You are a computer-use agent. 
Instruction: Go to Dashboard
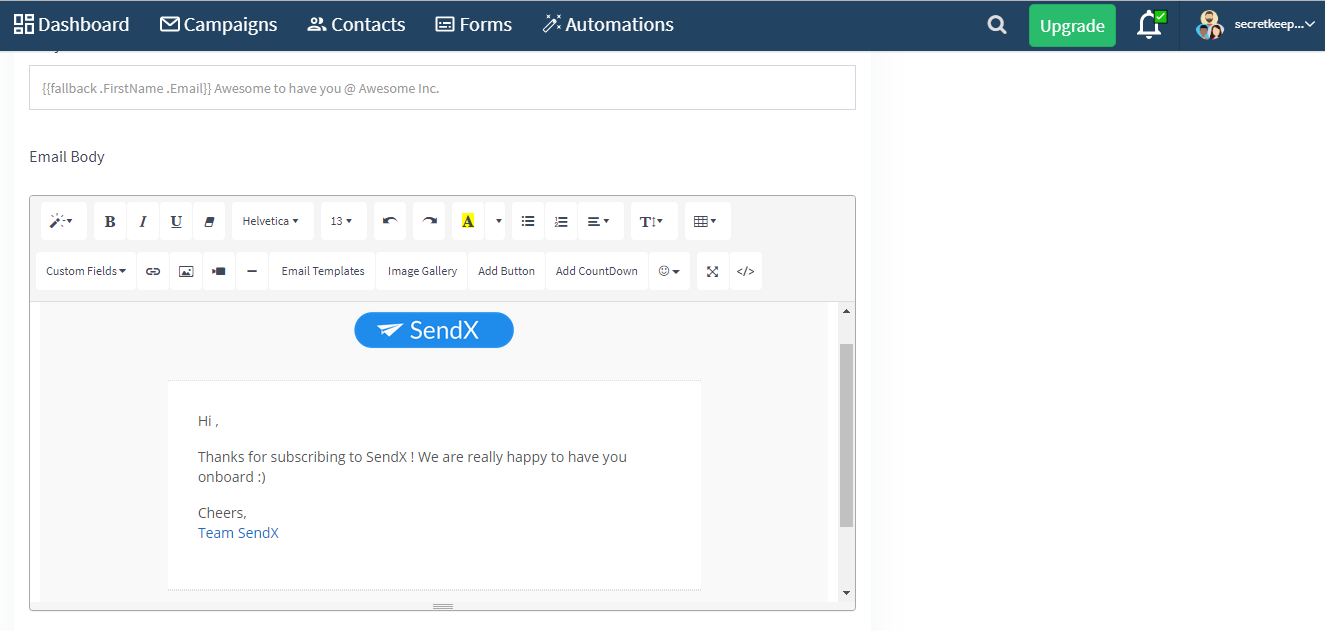click(x=71, y=25)
